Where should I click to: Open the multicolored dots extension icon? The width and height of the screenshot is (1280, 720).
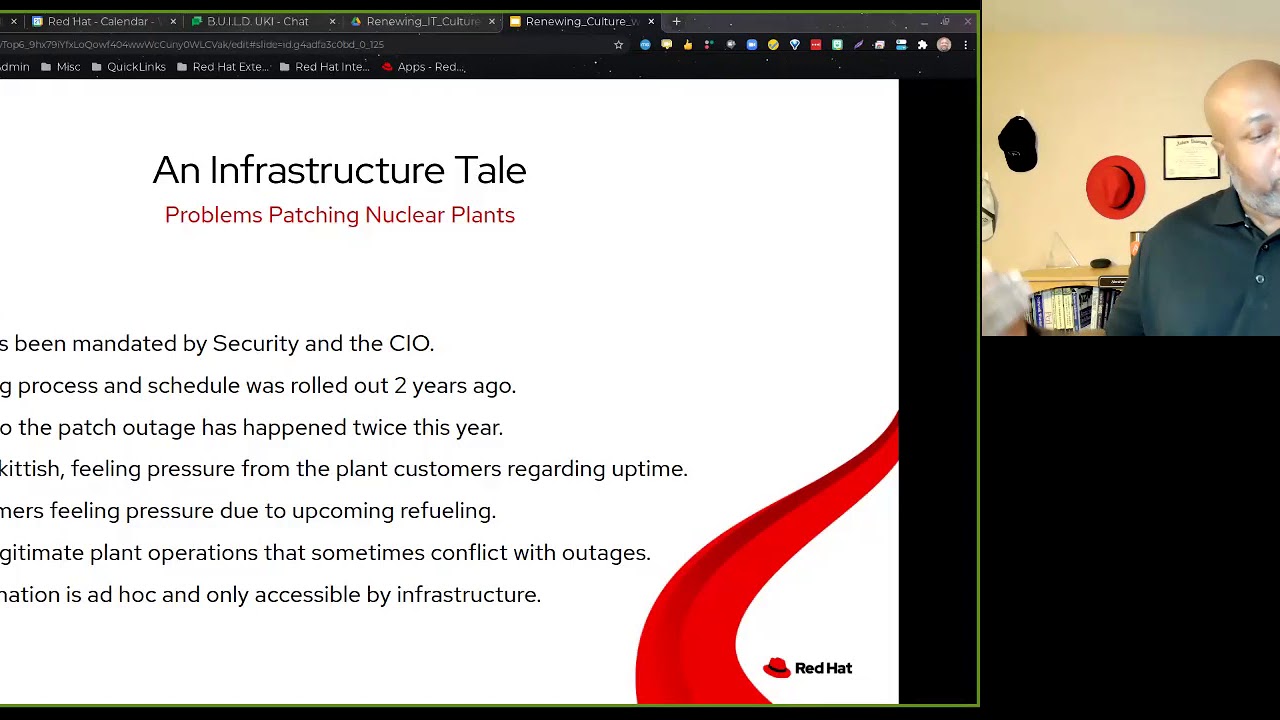(709, 45)
